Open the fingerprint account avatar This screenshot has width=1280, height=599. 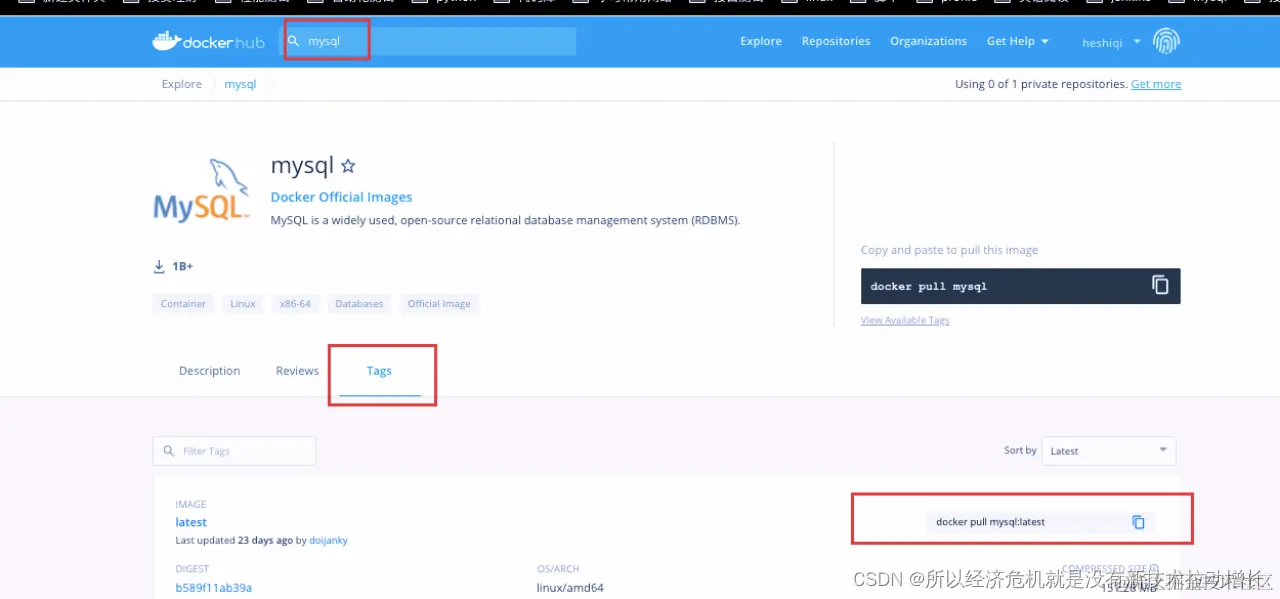click(1166, 41)
